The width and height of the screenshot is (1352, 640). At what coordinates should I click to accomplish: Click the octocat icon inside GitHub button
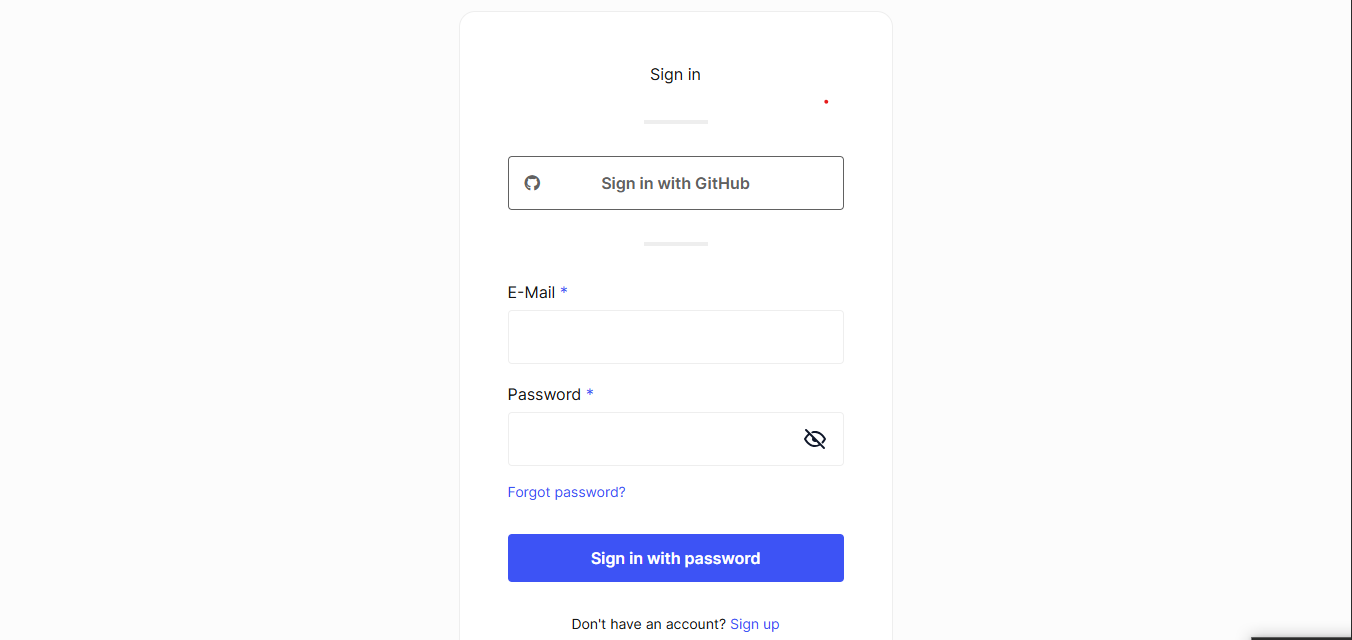pyautogui.click(x=532, y=183)
